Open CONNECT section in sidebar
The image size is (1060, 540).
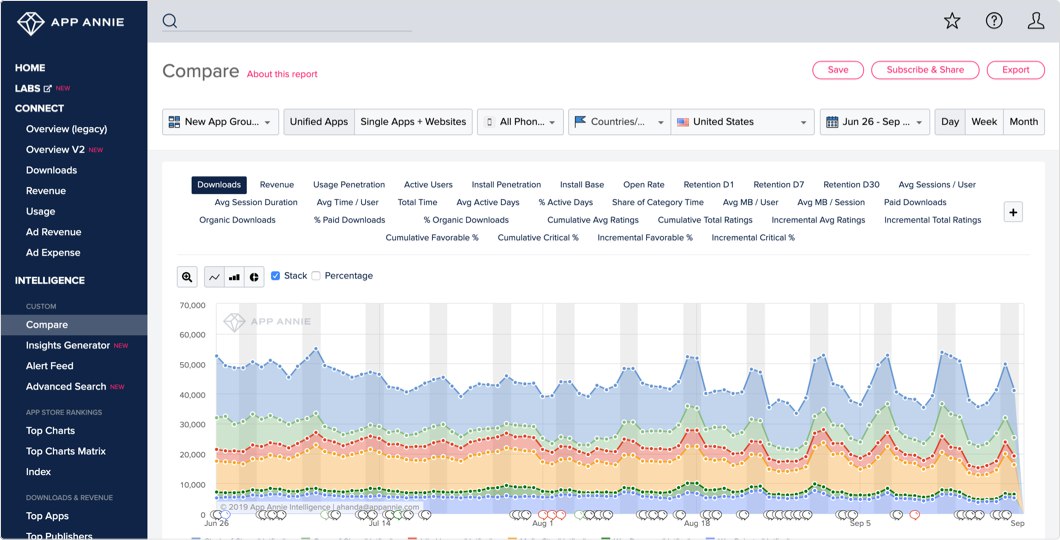point(39,108)
